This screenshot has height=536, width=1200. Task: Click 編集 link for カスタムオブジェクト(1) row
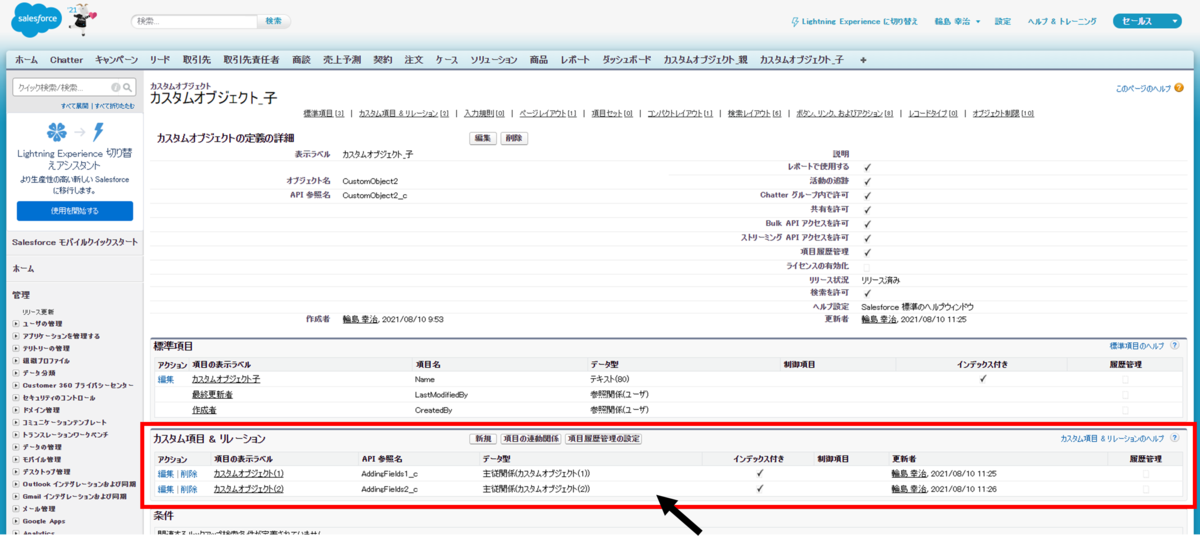[x=165, y=473]
